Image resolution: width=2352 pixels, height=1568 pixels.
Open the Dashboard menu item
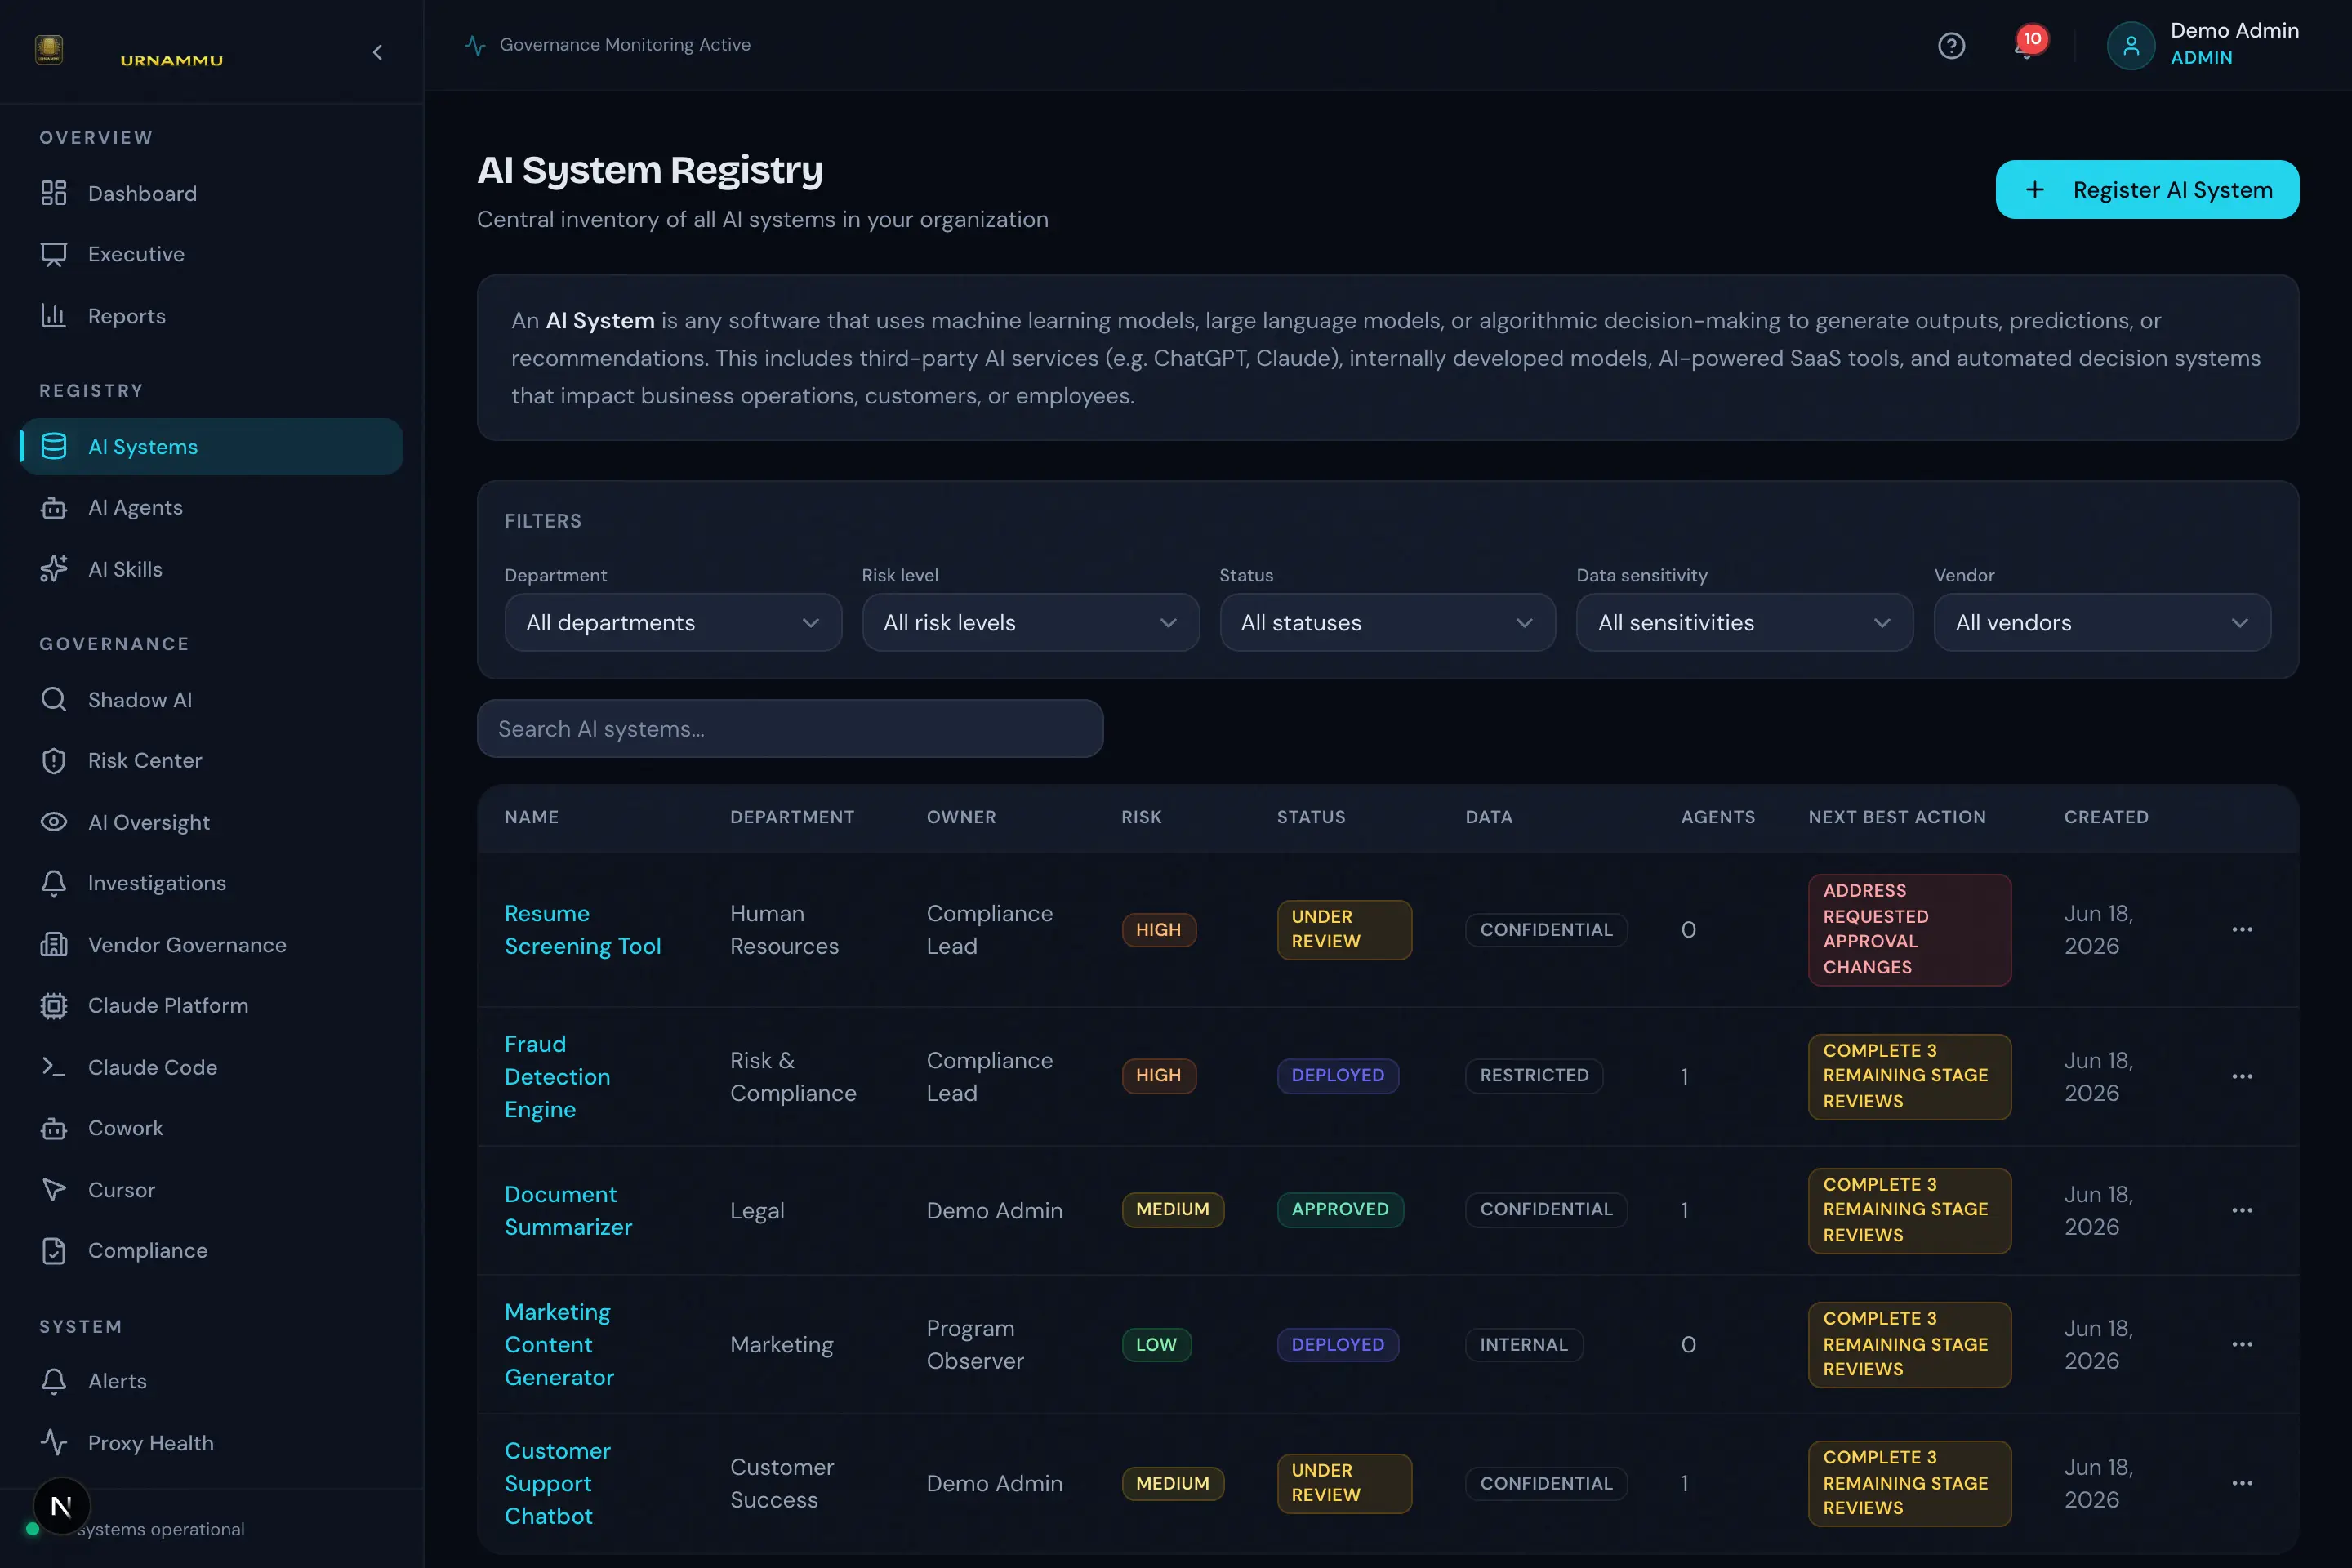(x=211, y=193)
